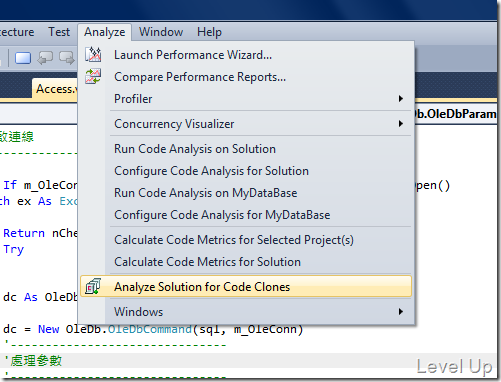Open the Test menu
Image resolution: width=501 pixels, height=382 pixels.
click(x=59, y=32)
